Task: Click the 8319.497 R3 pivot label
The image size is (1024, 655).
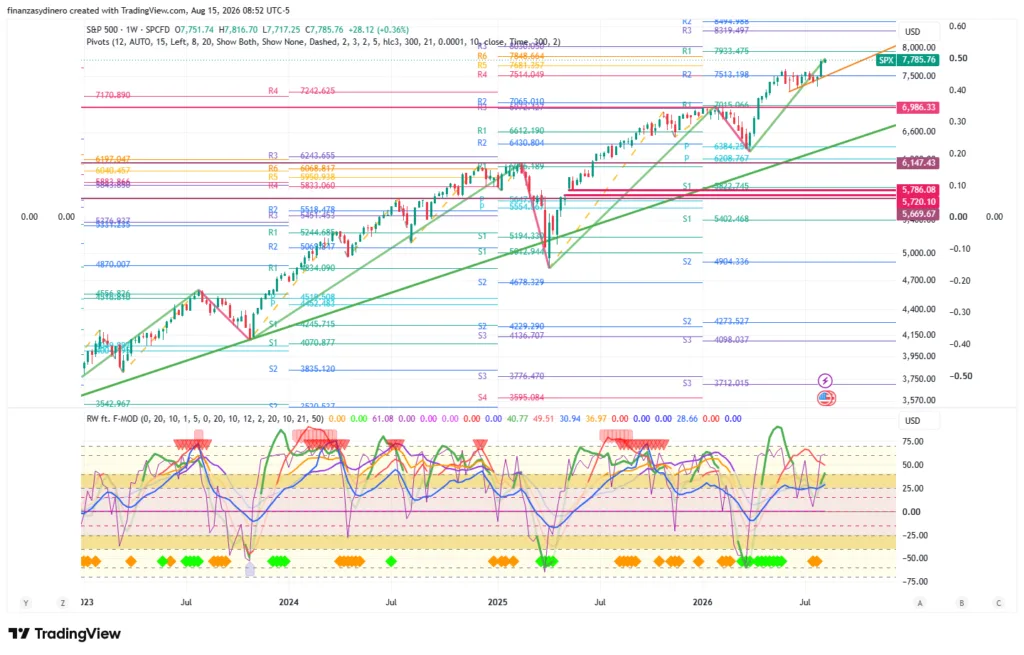Action: coord(731,31)
